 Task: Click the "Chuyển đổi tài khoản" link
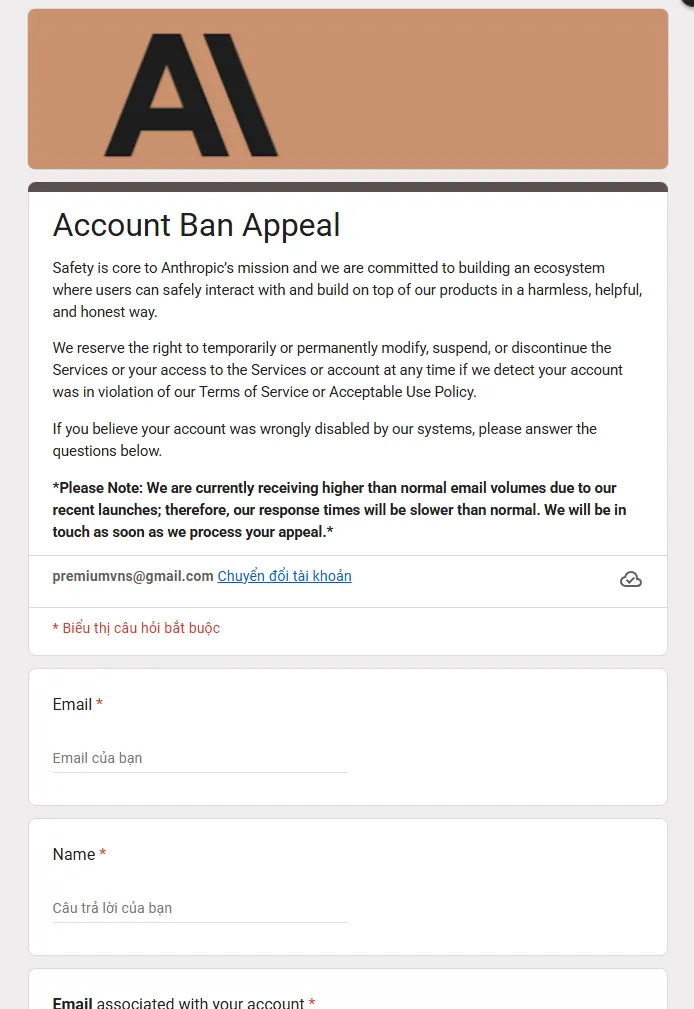pos(284,576)
